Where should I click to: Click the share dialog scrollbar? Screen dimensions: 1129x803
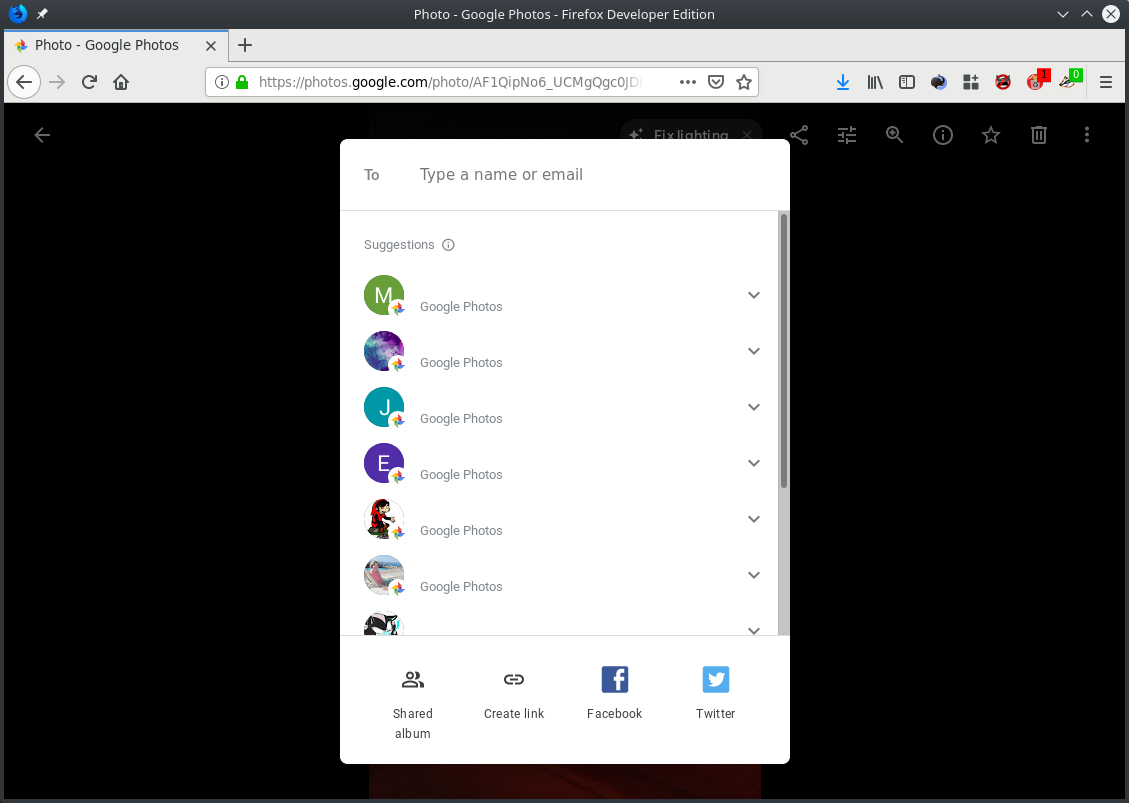pos(784,351)
